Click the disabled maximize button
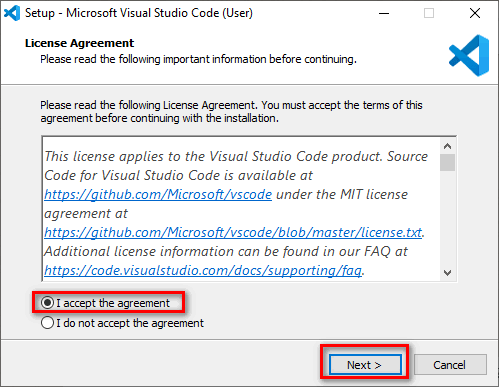 pyautogui.click(x=429, y=13)
